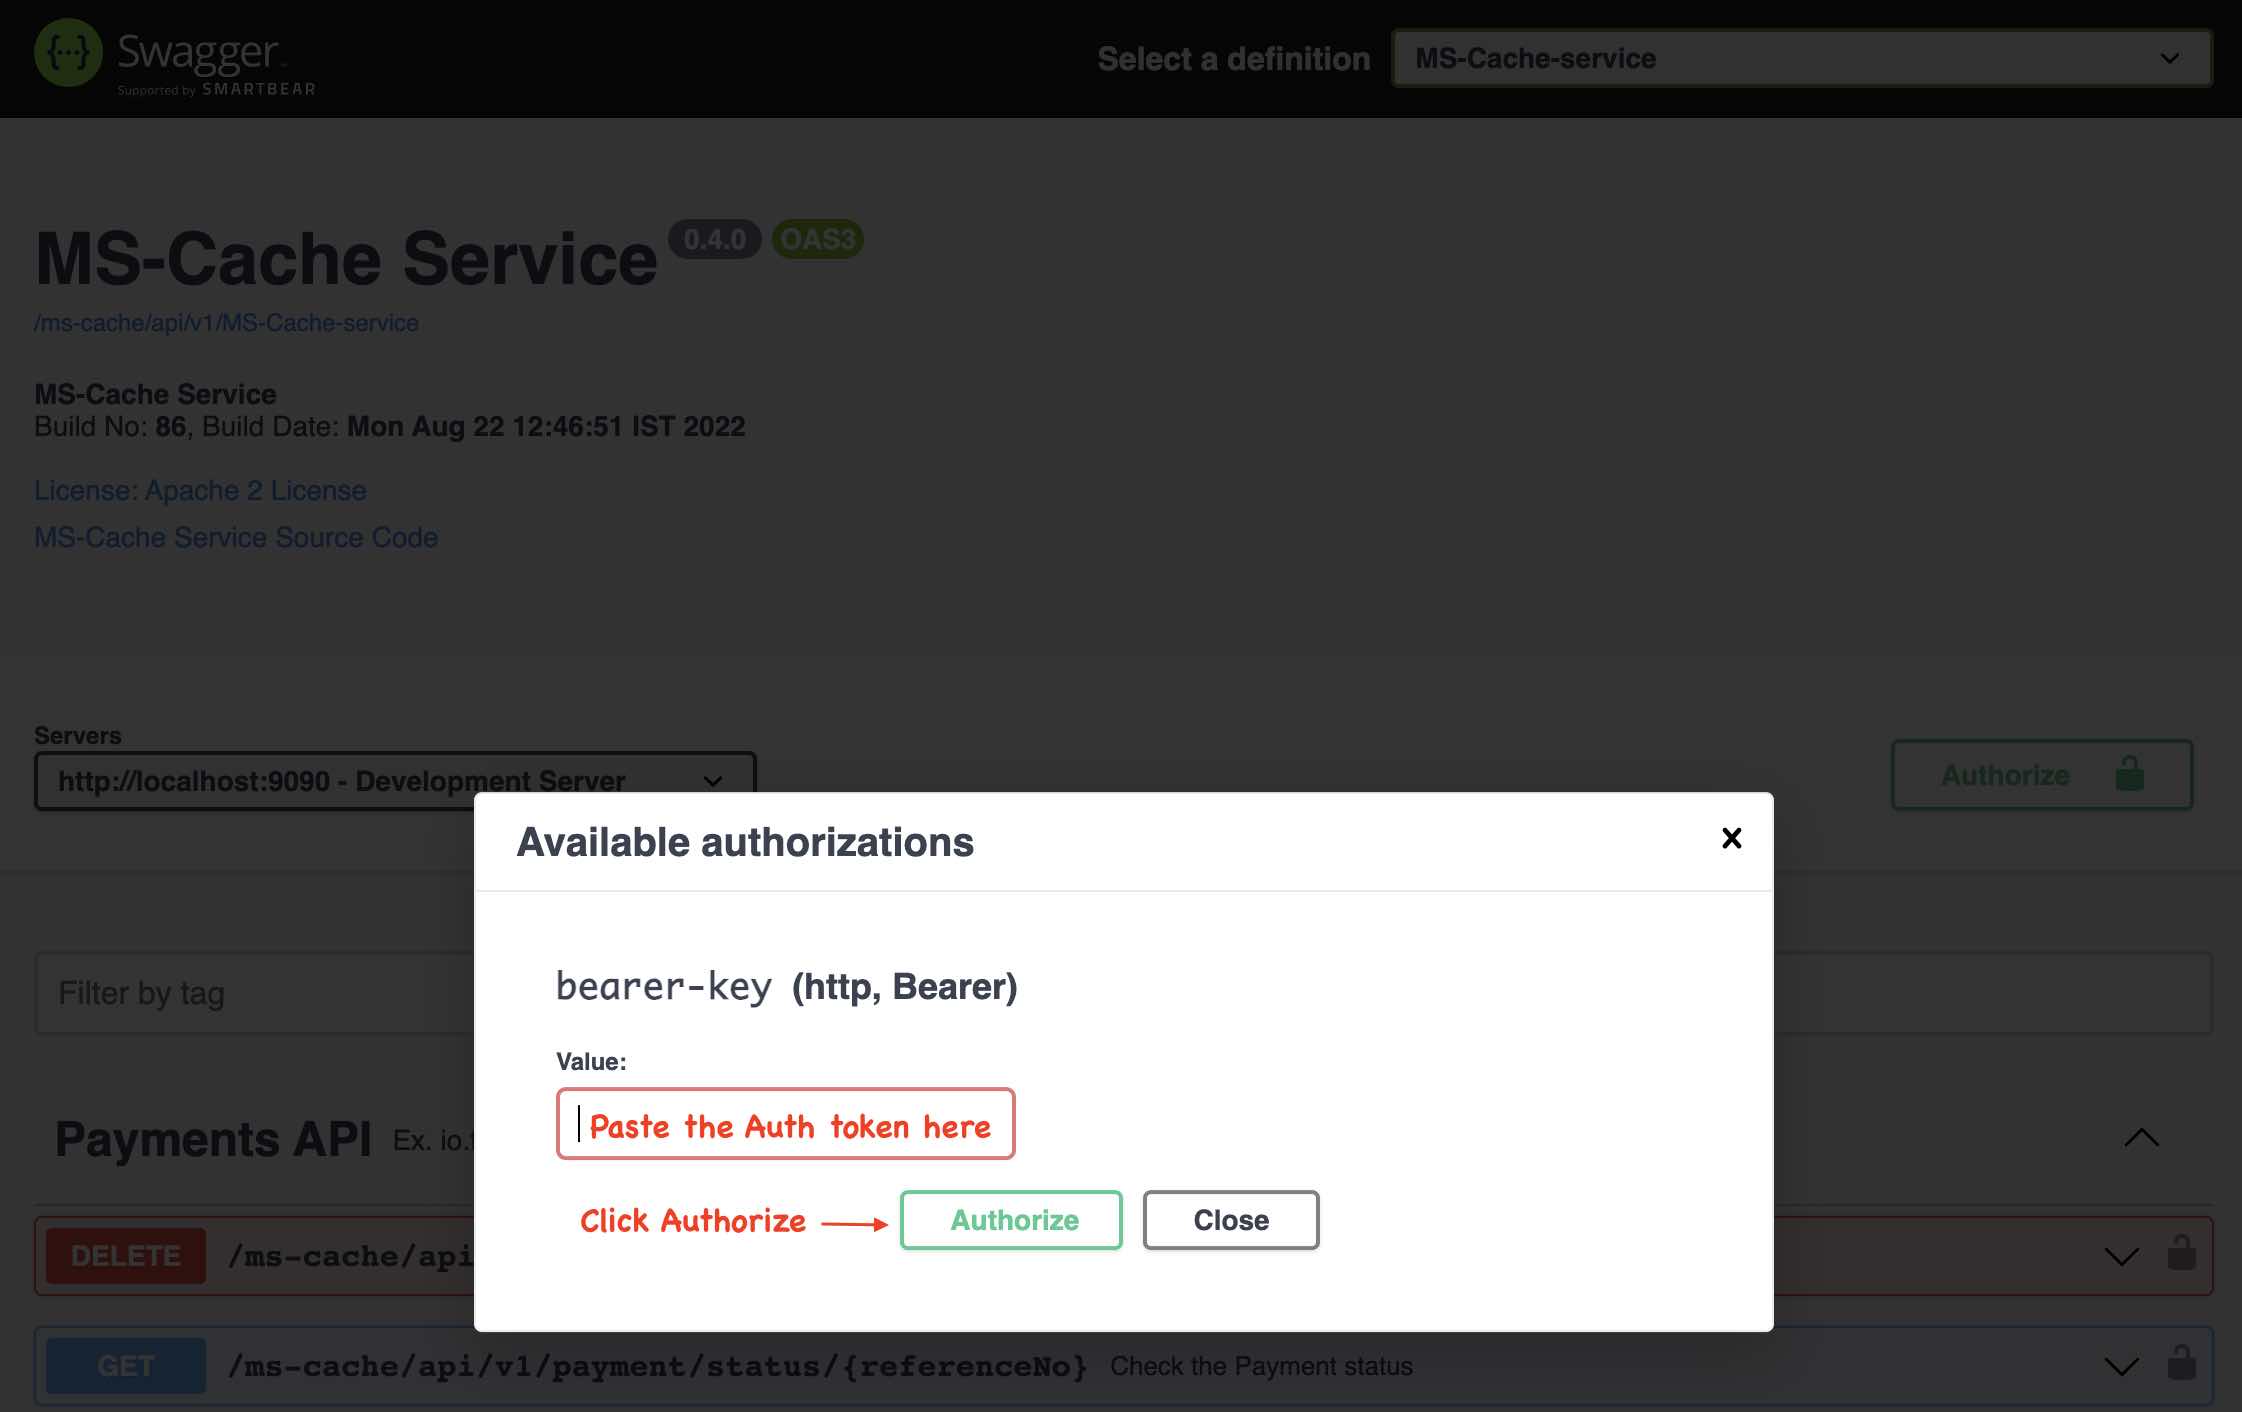Image resolution: width=2242 pixels, height=1412 pixels.
Task: Click the OAS3 version badge
Action: (817, 240)
